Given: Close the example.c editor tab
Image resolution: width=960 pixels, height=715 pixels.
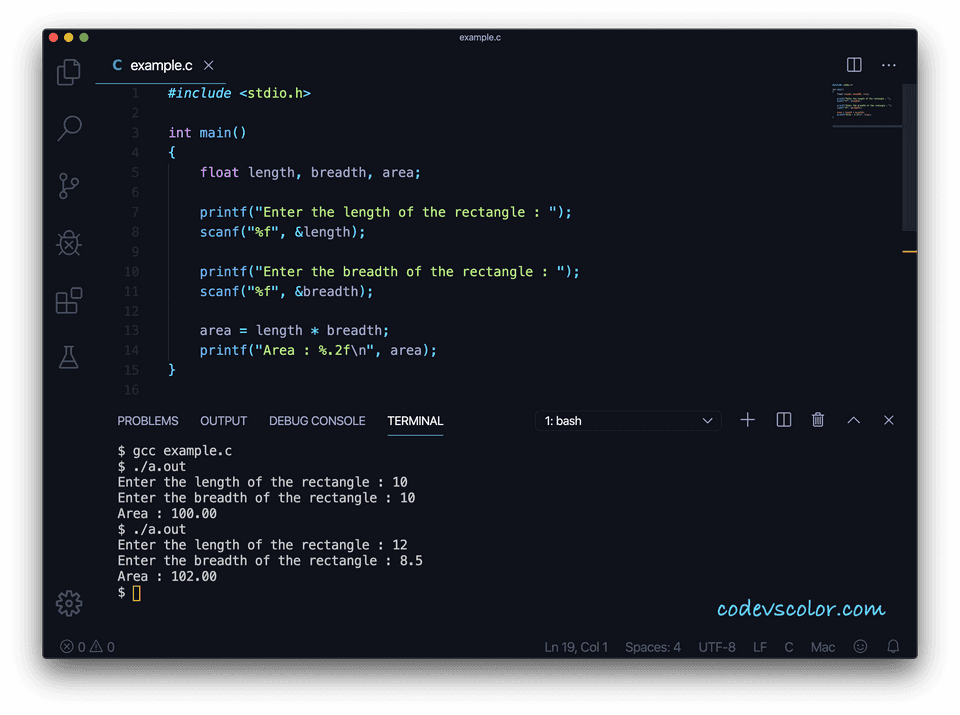Looking at the screenshot, I should (x=209, y=65).
